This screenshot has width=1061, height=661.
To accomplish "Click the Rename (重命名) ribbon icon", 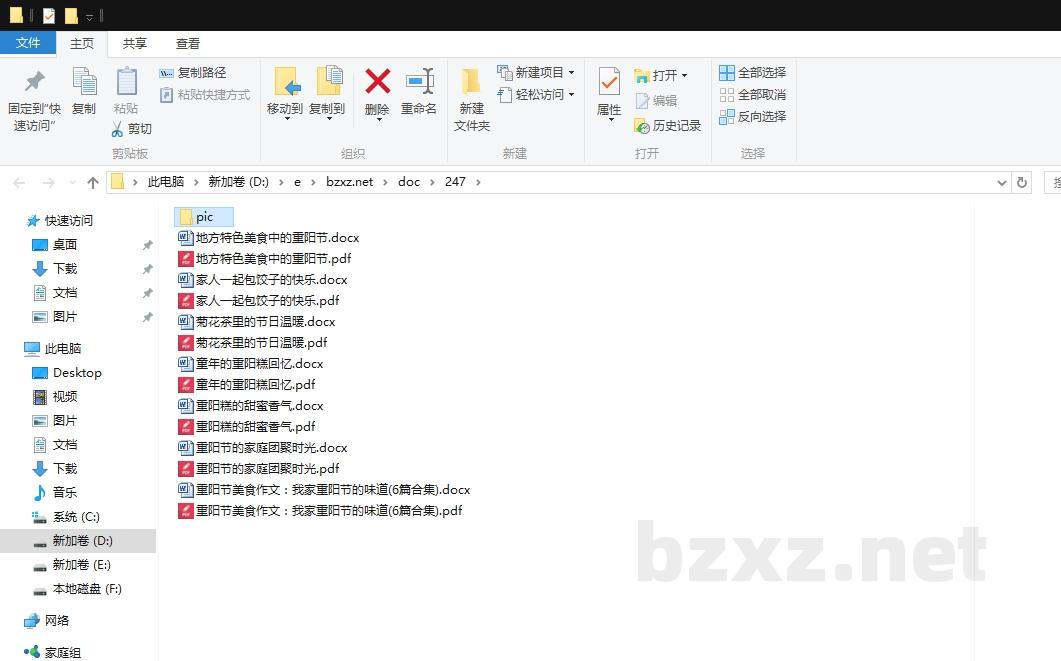I will 419,82.
